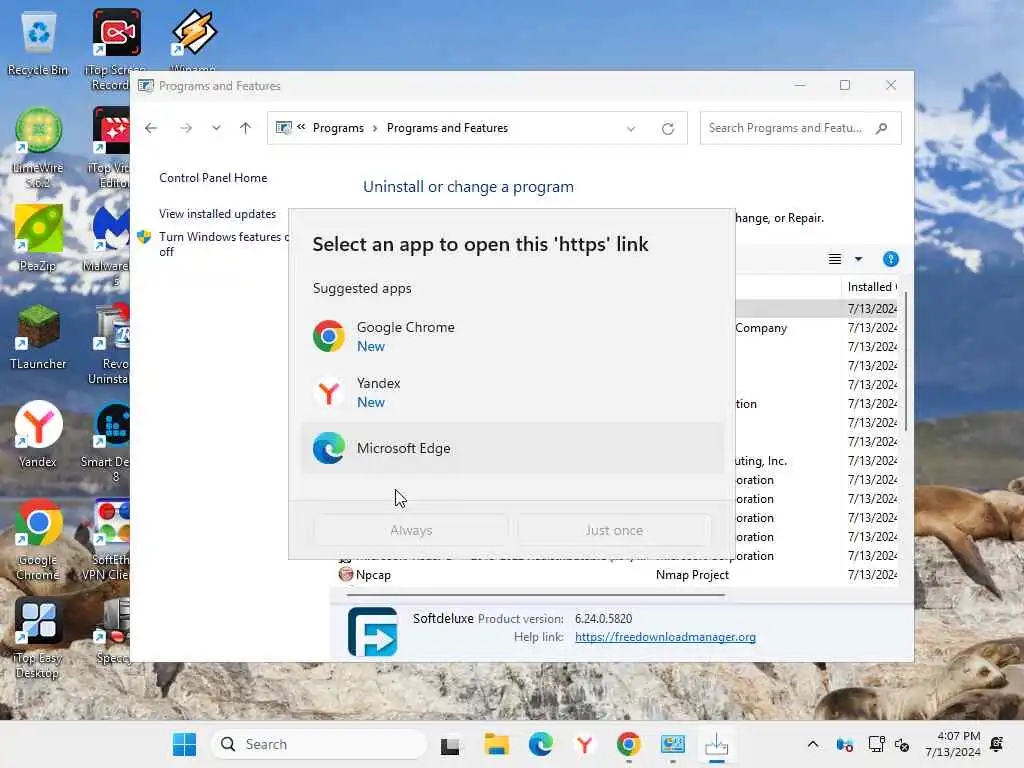Click the horizontal scrollbar of program list
Viewport: 1024px width, 768px height.
[x=536, y=595]
